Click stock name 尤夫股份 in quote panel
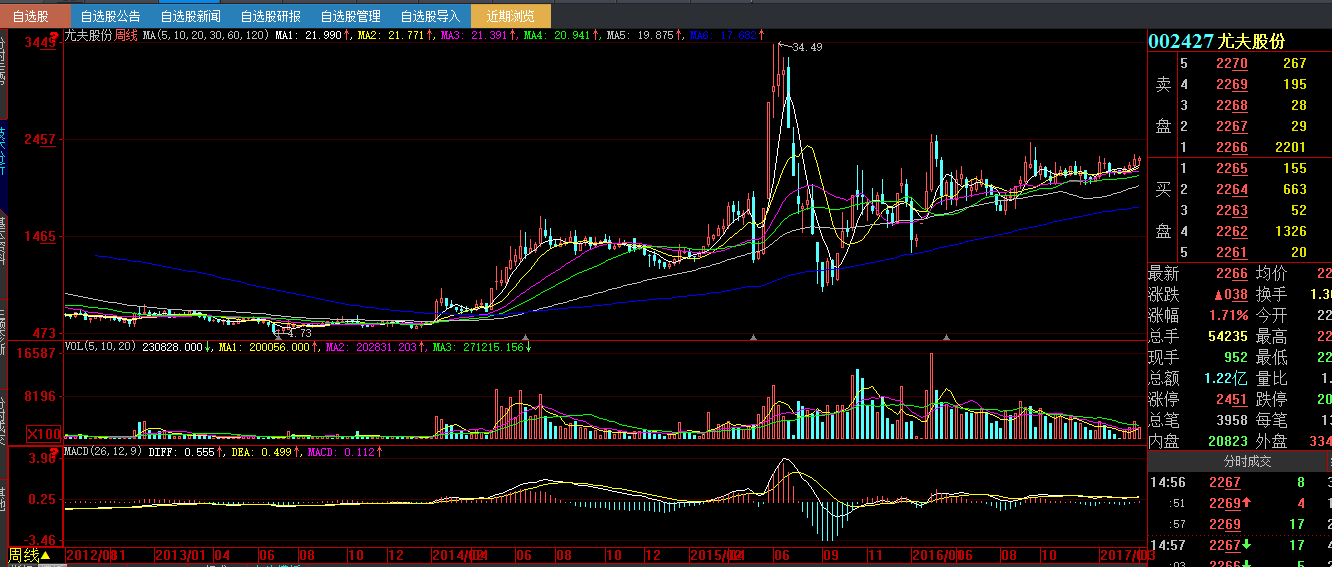This screenshot has height=567, width=1332. (x=1251, y=41)
